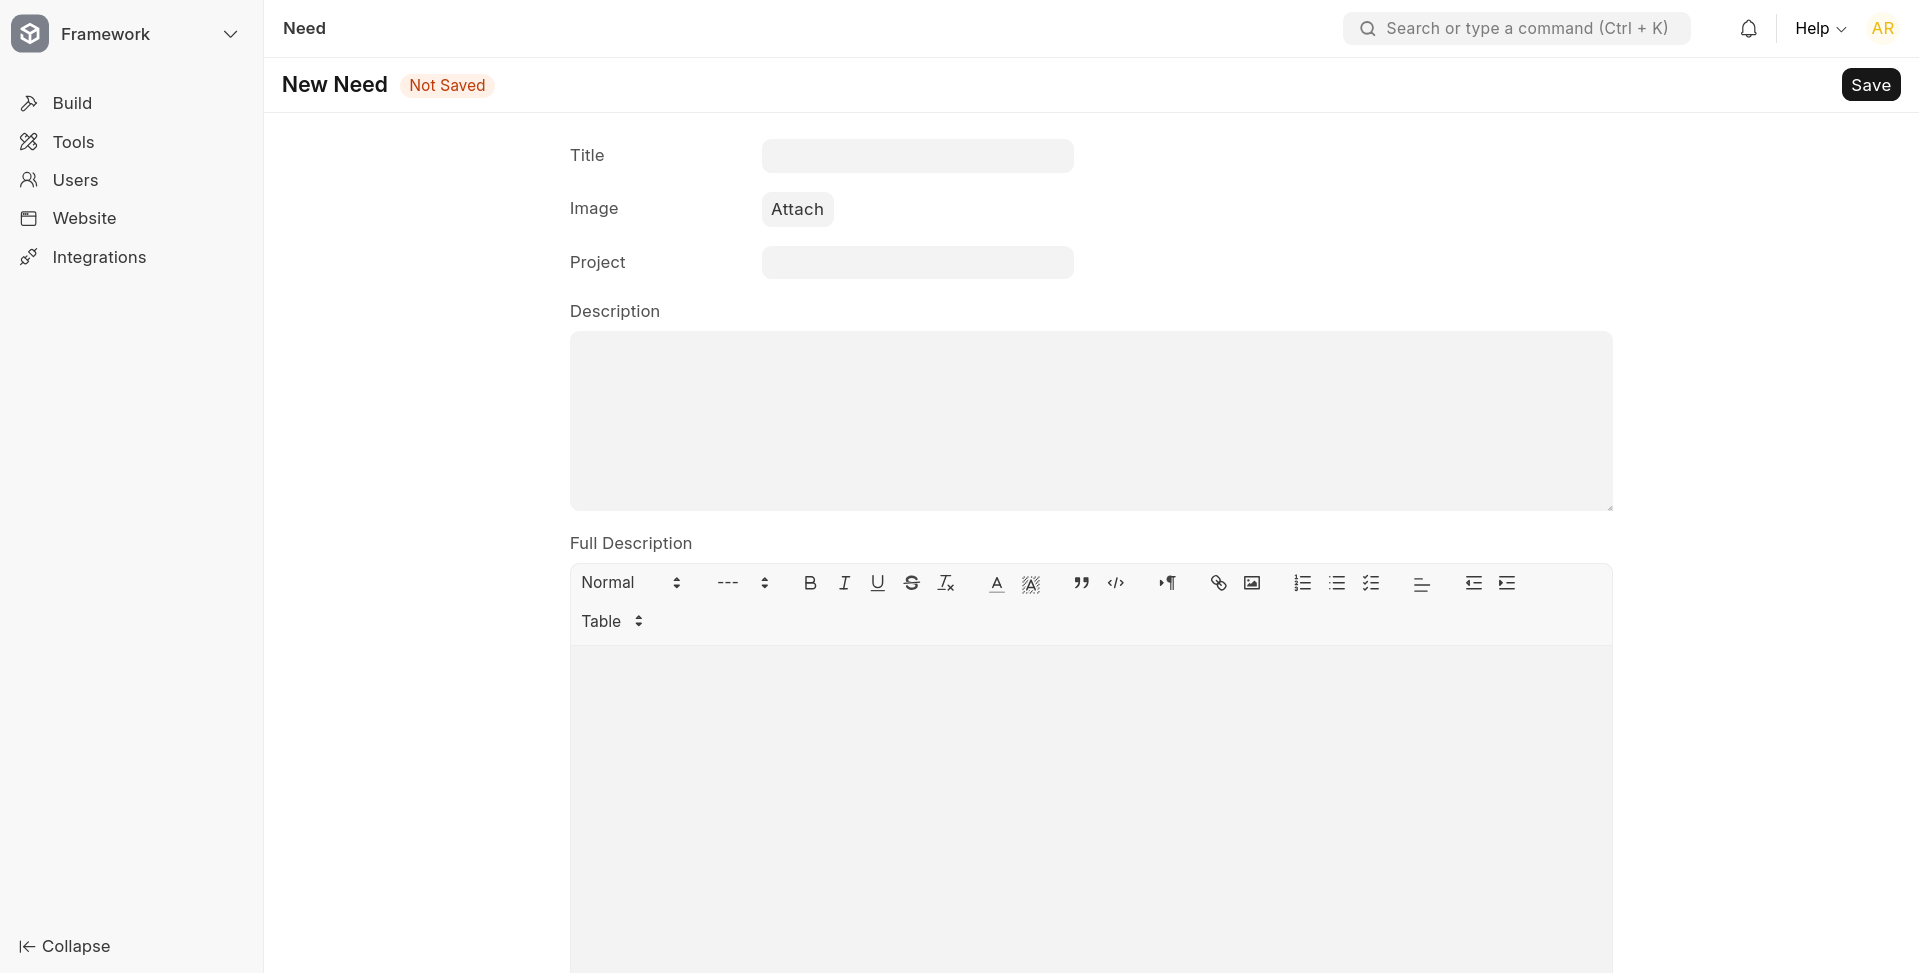Click the New Need page title
Screen dimensions: 1920x973
pyautogui.click(x=335, y=85)
